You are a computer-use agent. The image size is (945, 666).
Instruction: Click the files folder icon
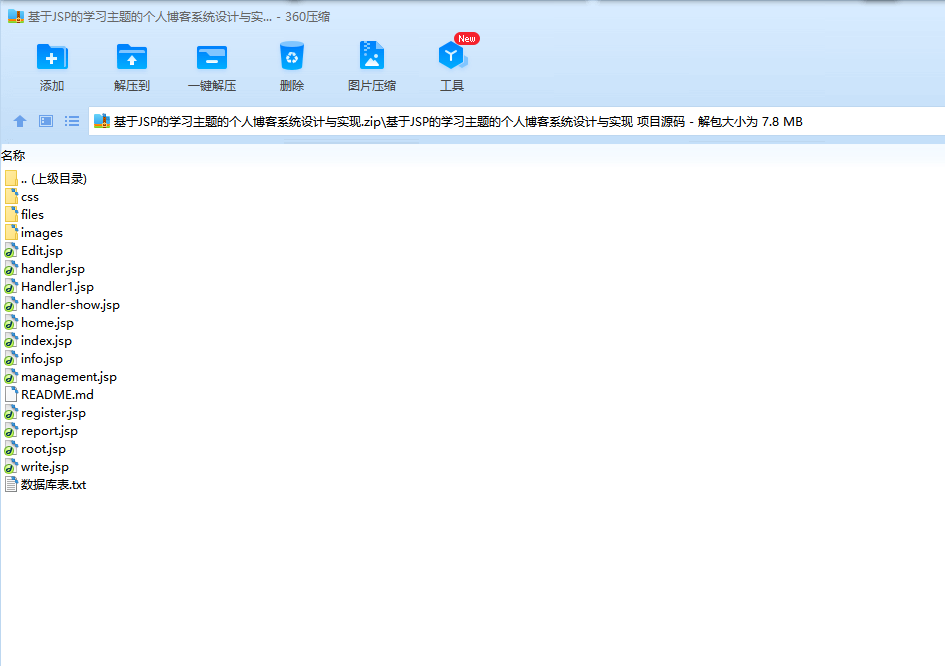[11, 215]
